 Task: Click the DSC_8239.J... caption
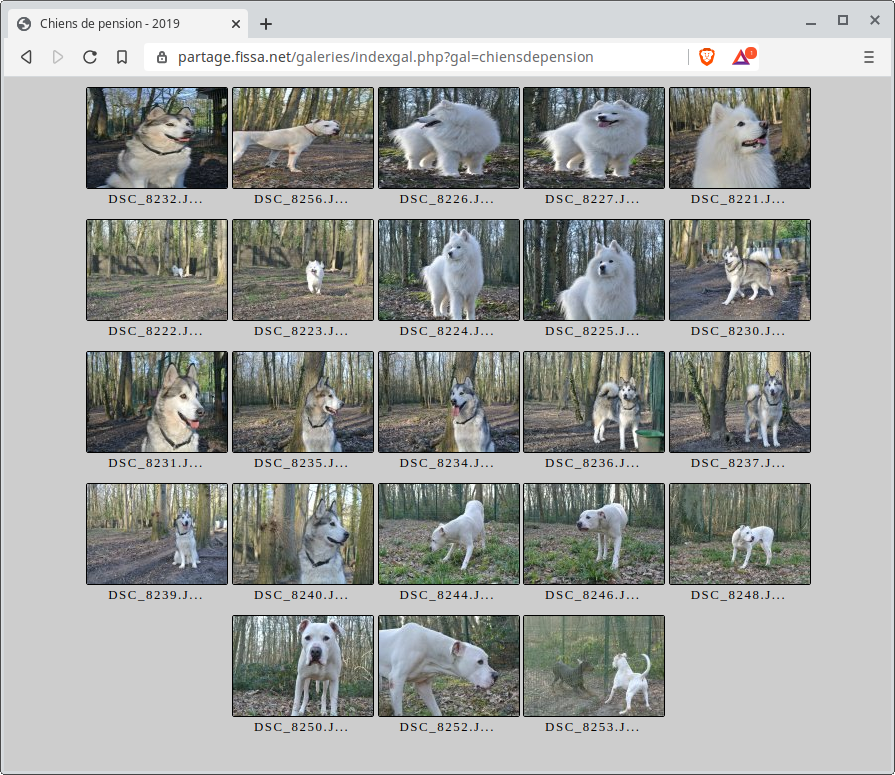point(155,595)
